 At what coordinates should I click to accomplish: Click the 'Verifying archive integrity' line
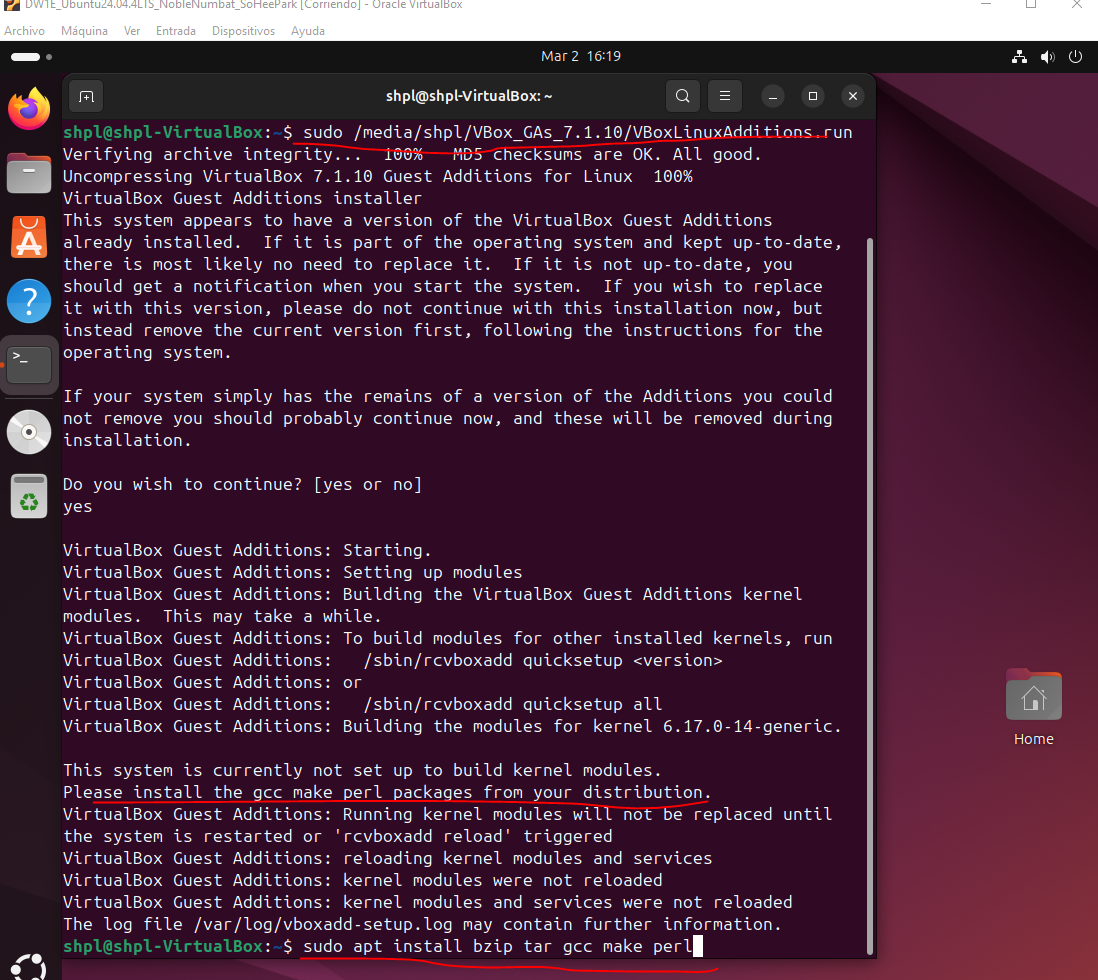[412, 154]
